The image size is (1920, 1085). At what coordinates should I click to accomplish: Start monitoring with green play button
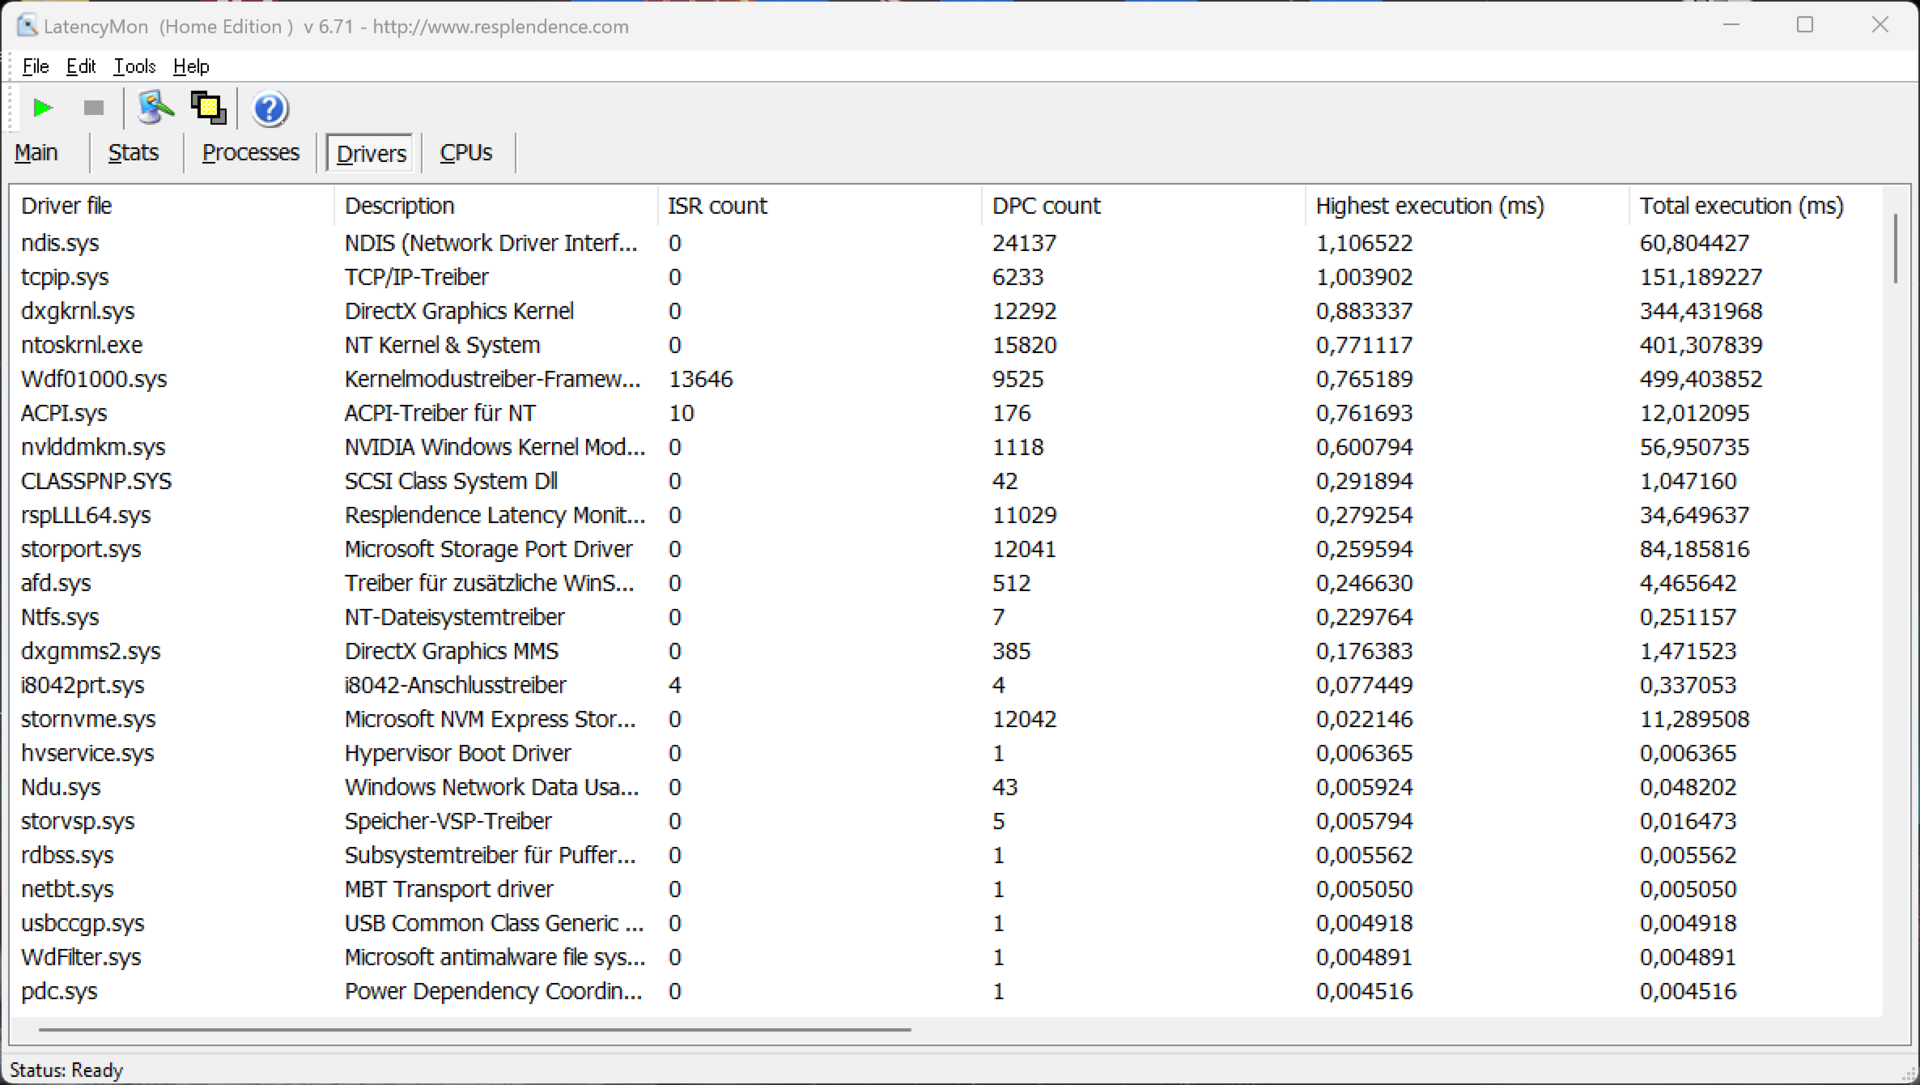(42, 108)
